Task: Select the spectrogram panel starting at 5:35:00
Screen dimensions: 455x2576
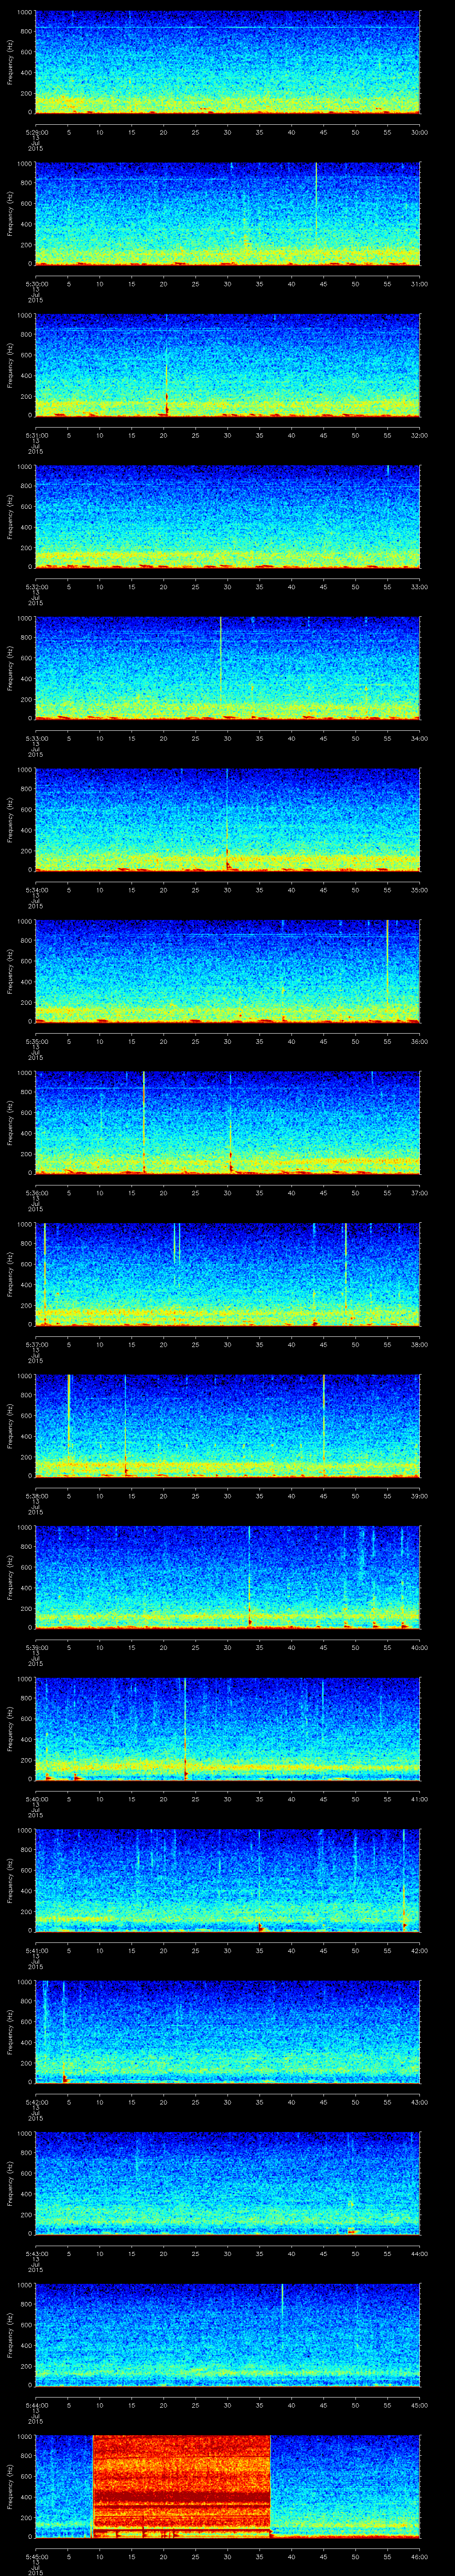Action: 228,971
